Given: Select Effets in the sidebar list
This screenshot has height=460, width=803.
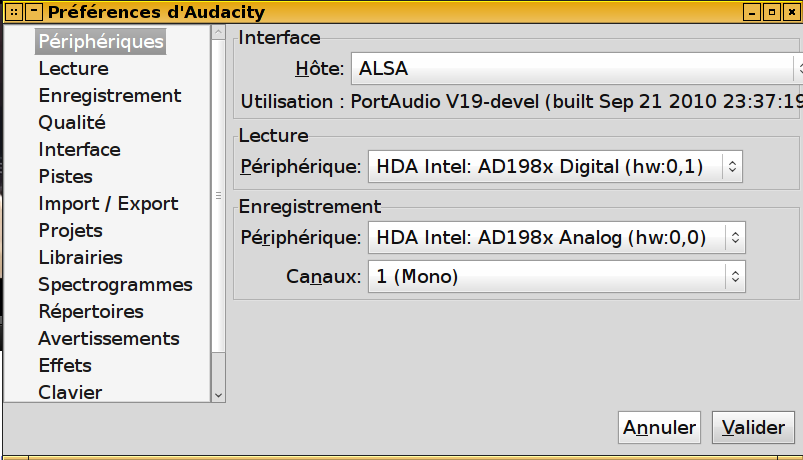Looking at the screenshot, I should pos(65,366).
